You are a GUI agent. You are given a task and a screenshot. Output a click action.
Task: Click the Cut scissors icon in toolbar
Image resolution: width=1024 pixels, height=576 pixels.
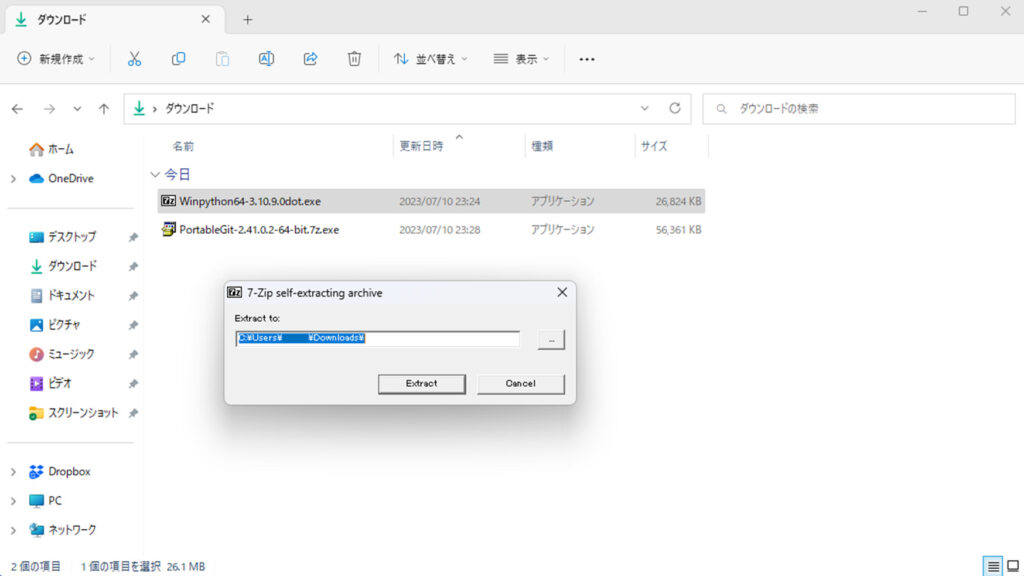134,59
